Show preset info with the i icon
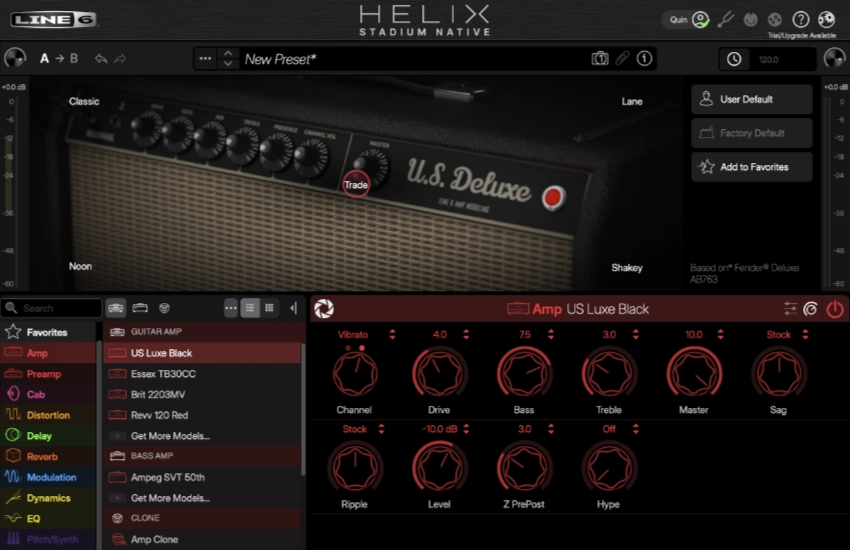 [x=644, y=59]
